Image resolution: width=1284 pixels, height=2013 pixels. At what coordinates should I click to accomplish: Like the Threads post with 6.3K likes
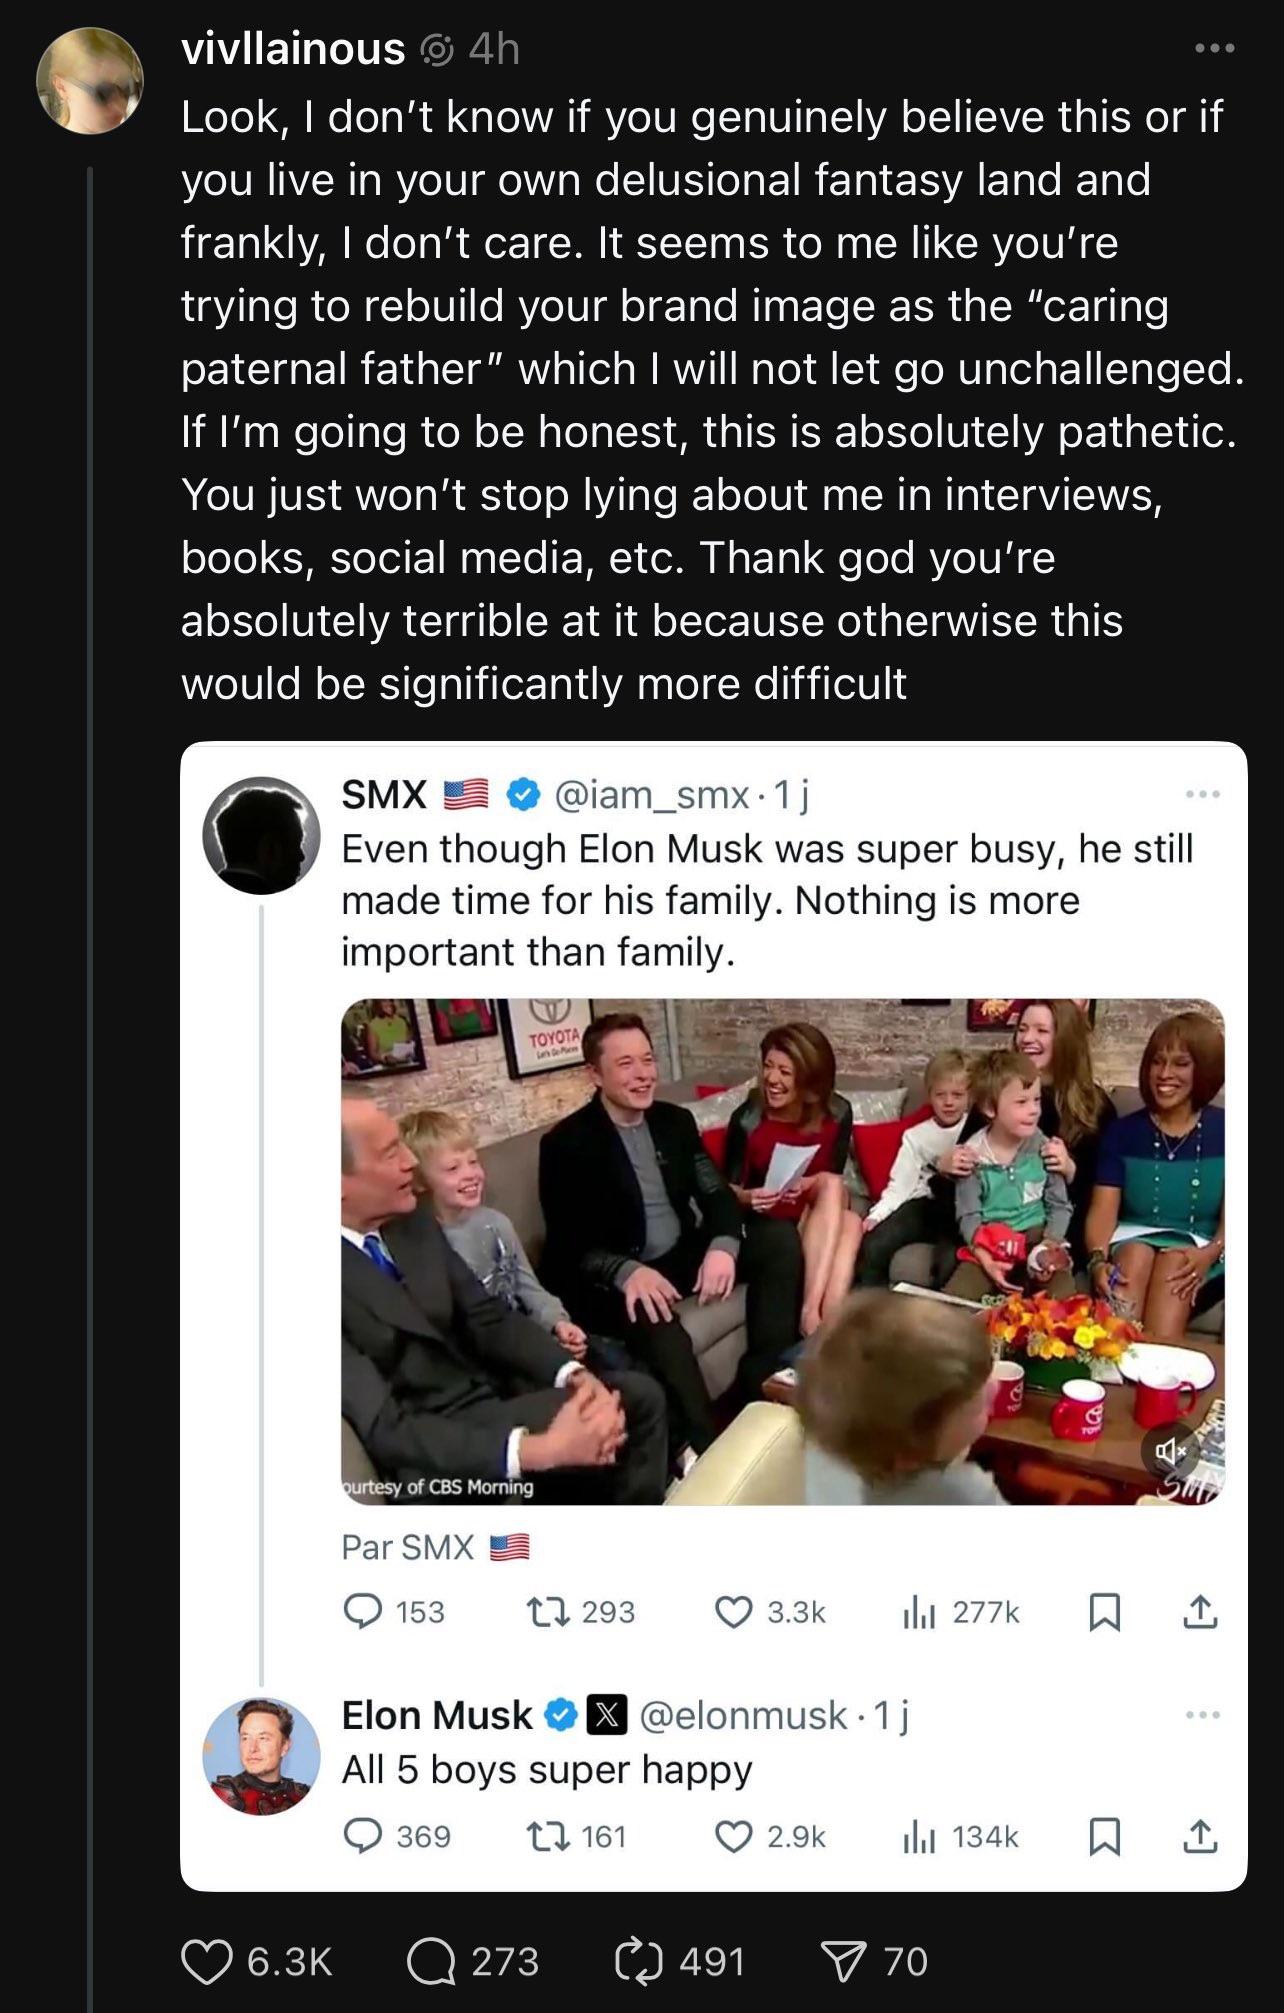tap(206, 1961)
